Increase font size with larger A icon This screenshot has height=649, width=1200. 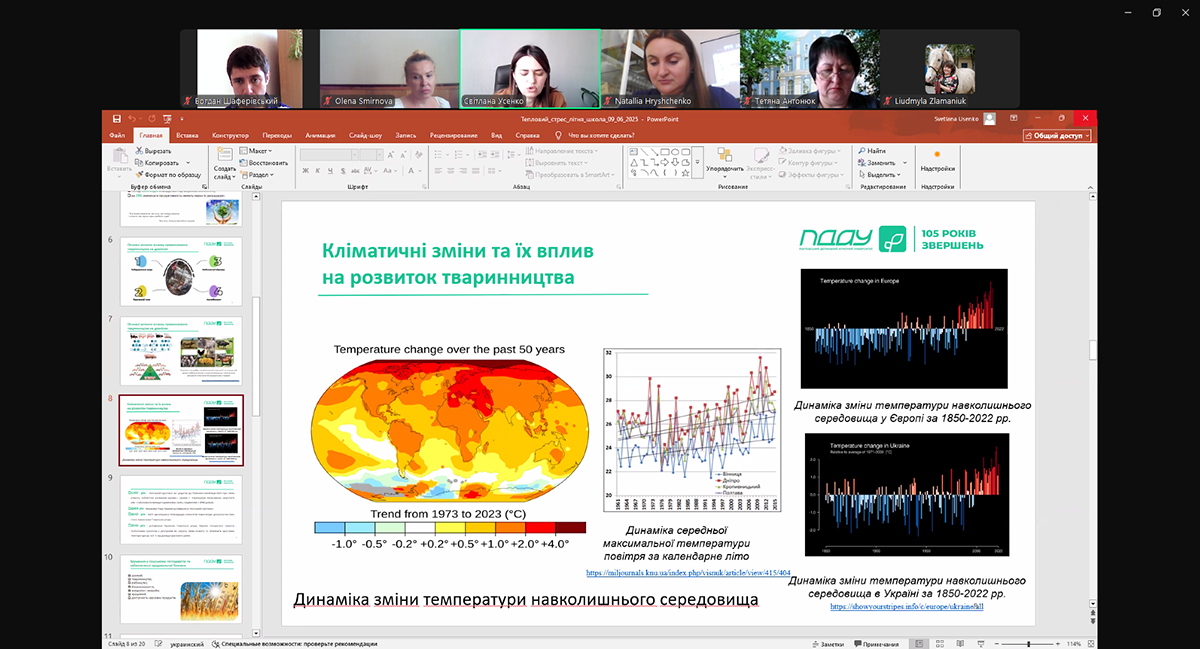[x=390, y=154]
